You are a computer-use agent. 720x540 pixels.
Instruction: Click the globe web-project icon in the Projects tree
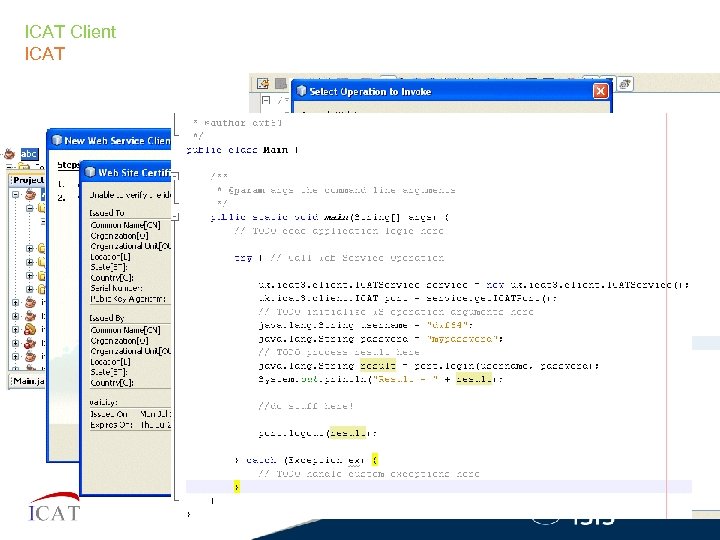[x=30, y=330]
